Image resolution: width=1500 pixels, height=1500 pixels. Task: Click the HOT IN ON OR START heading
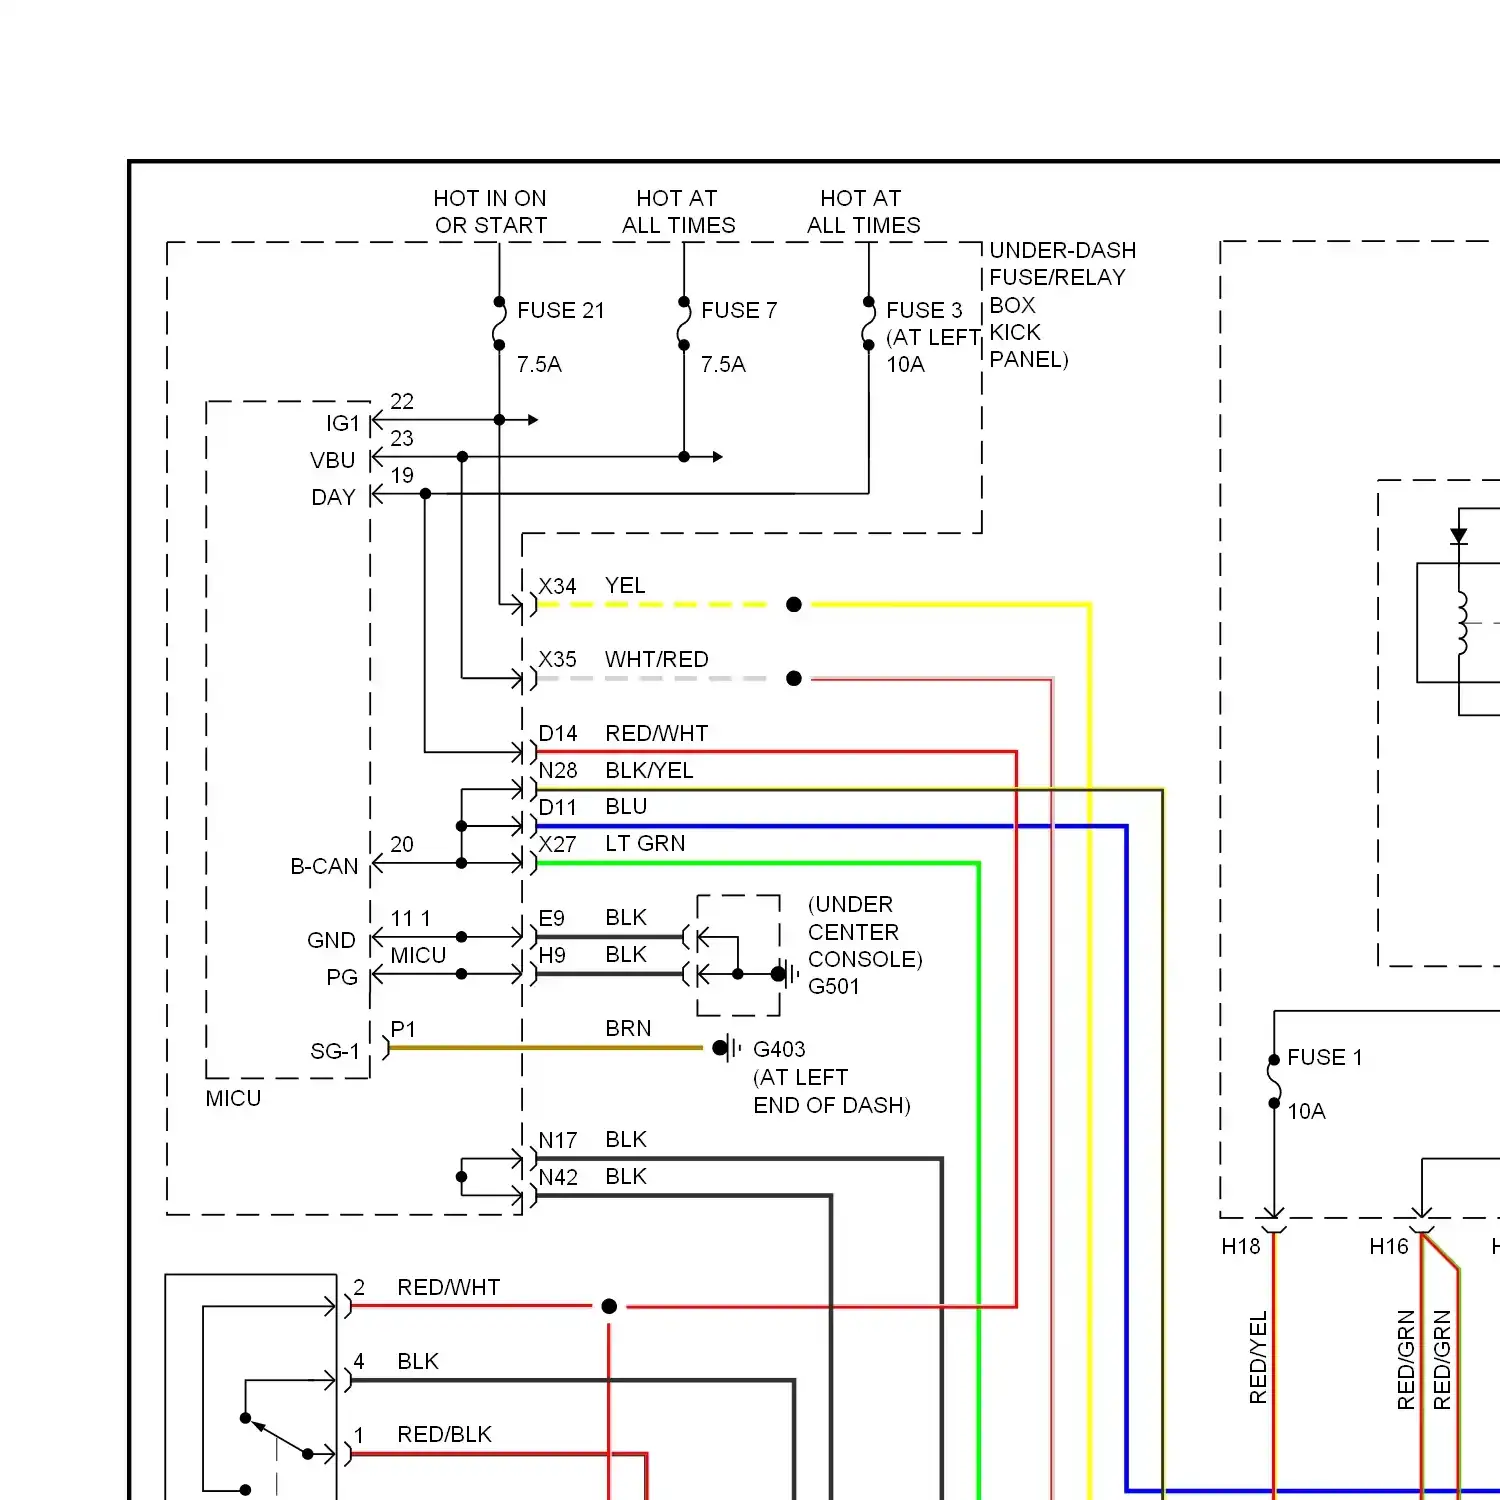click(490, 211)
